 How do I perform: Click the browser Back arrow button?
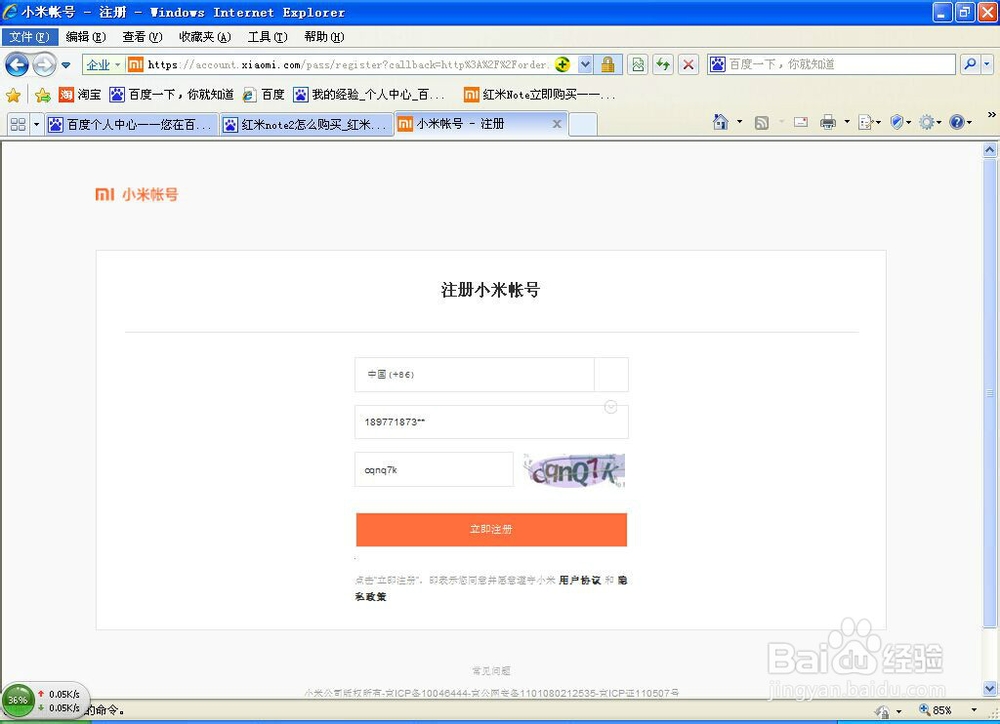17,64
